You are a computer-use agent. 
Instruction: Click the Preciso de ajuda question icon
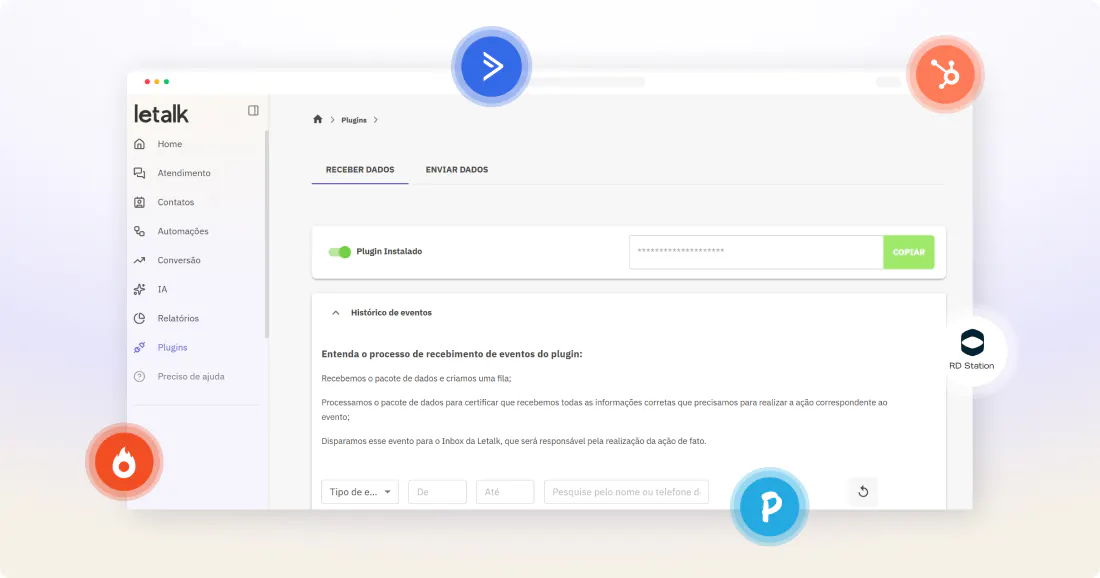point(140,377)
